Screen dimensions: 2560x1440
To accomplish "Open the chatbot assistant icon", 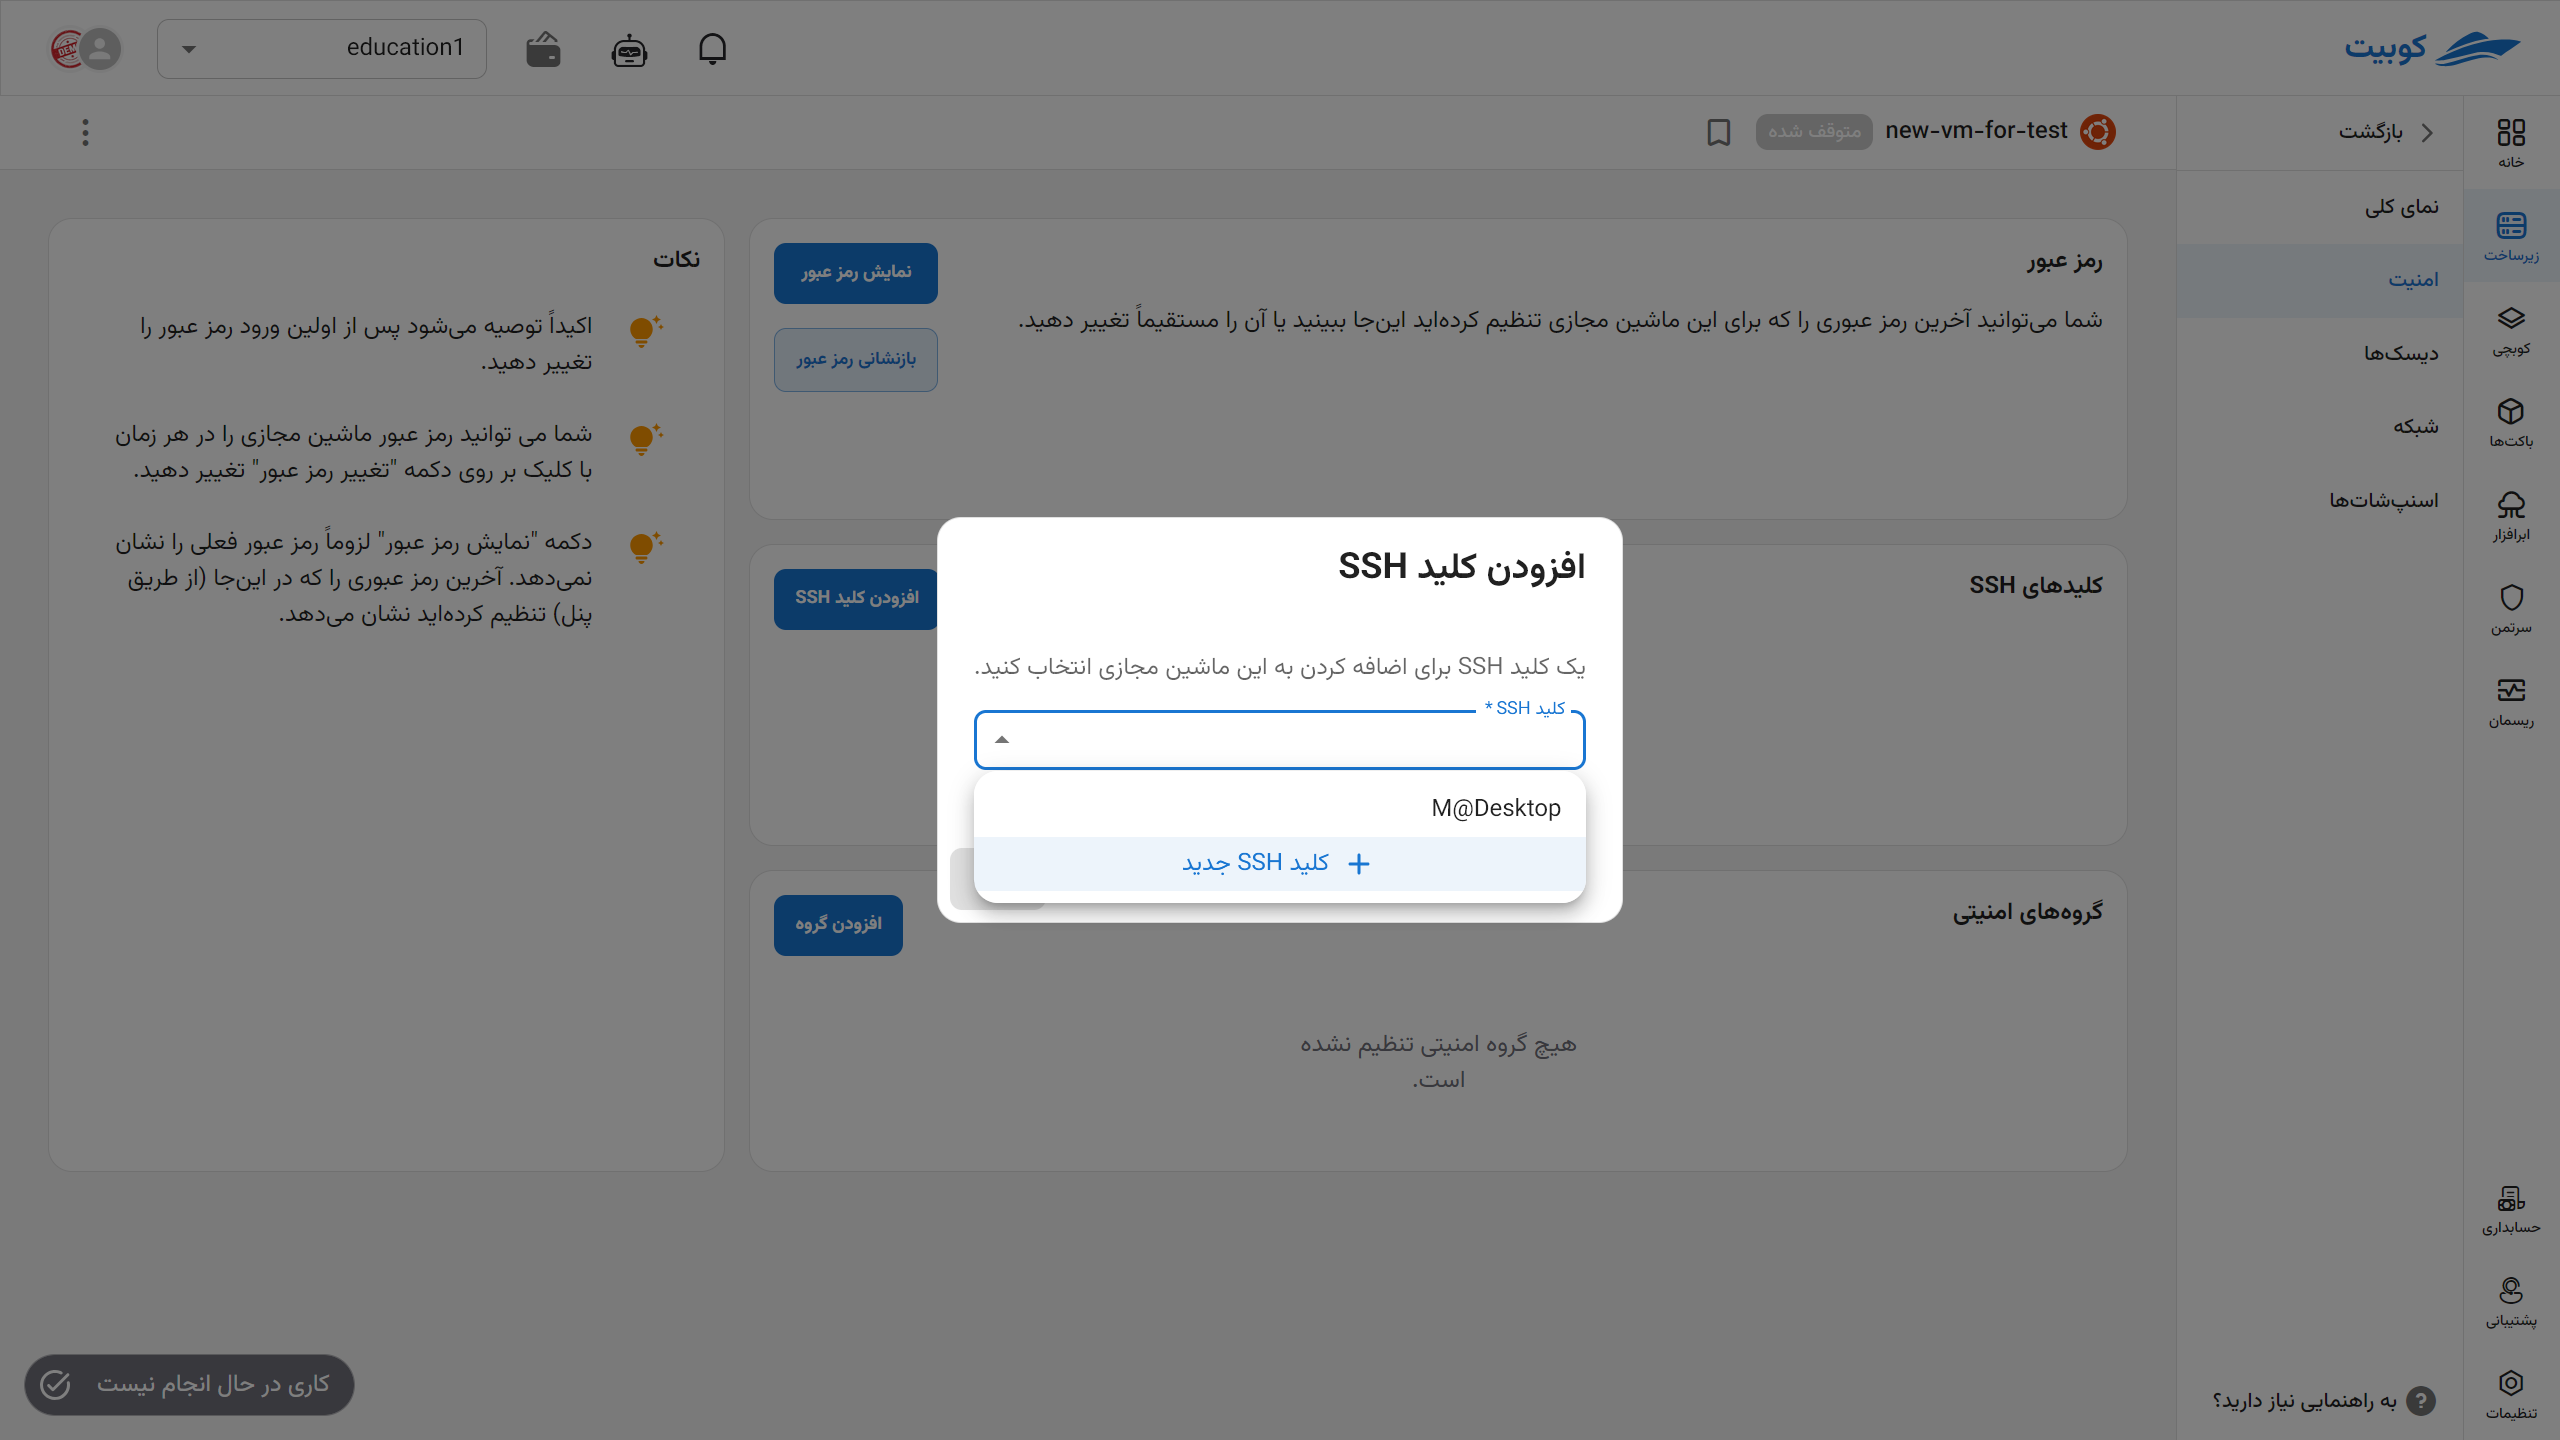I will click(629, 48).
